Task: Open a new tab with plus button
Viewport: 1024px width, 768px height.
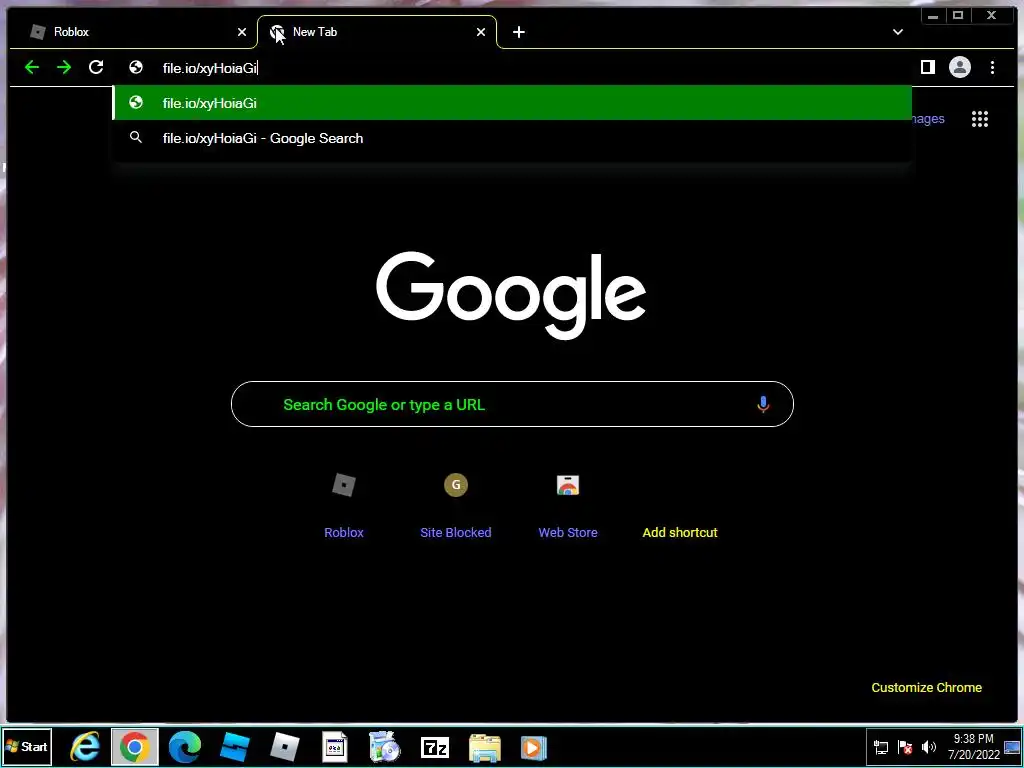Action: (x=519, y=32)
